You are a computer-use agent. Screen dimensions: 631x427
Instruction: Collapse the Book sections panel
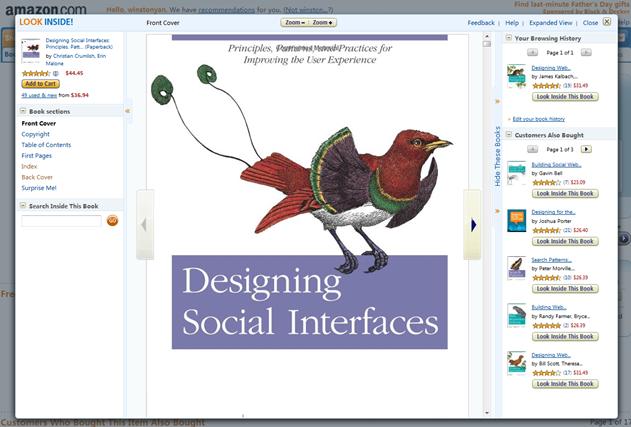tap(22, 111)
